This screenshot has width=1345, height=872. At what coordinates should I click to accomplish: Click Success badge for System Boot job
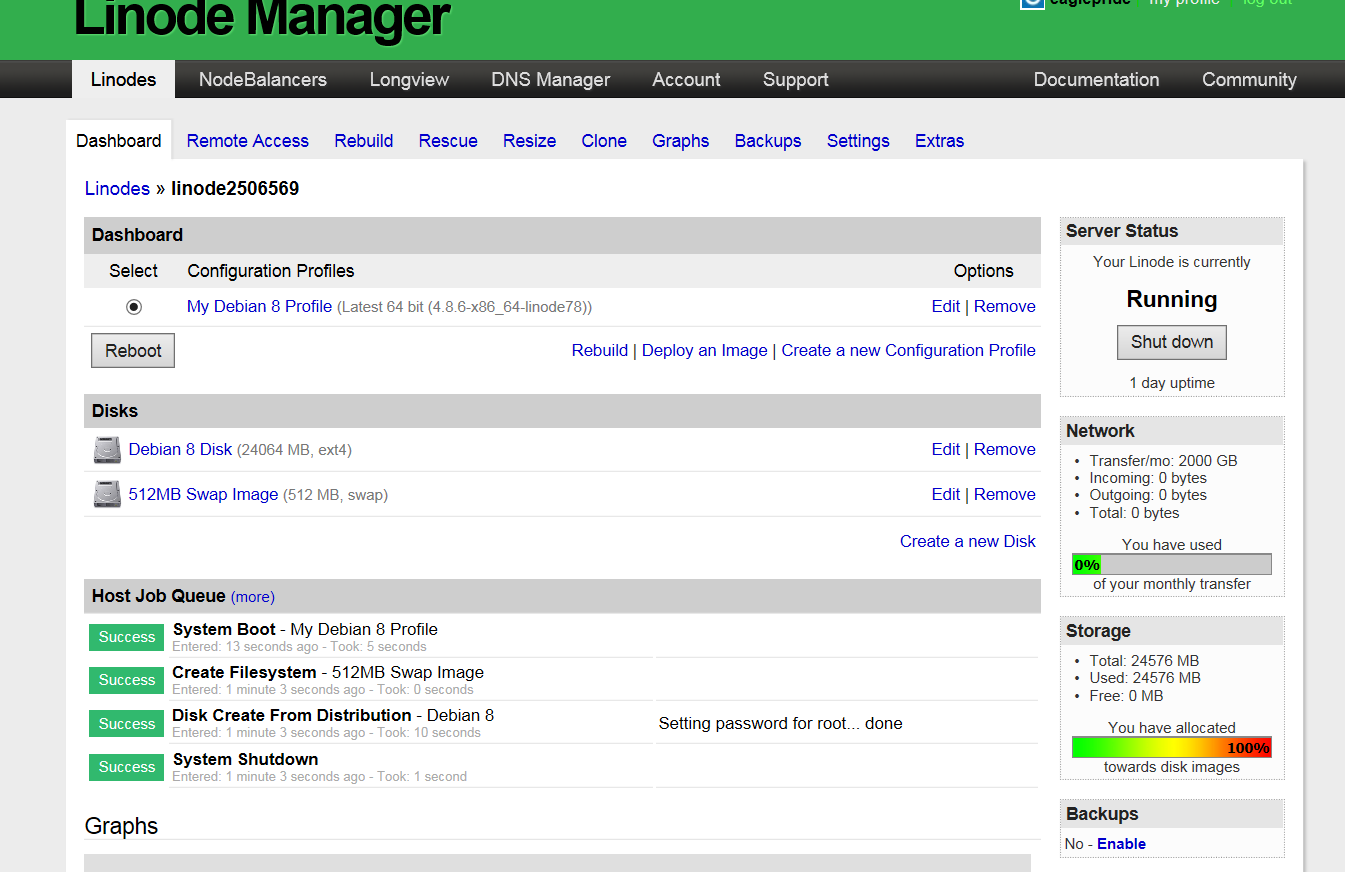127,637
